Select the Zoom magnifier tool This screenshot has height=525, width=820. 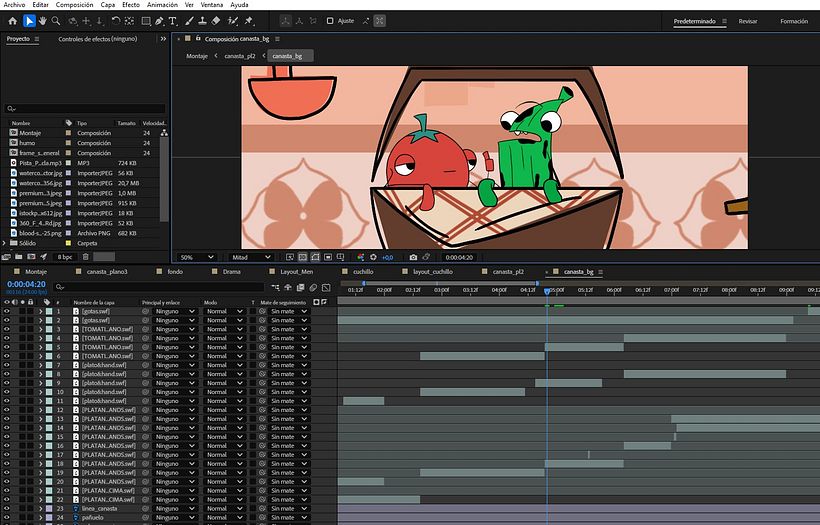click(x=55, y=21)
